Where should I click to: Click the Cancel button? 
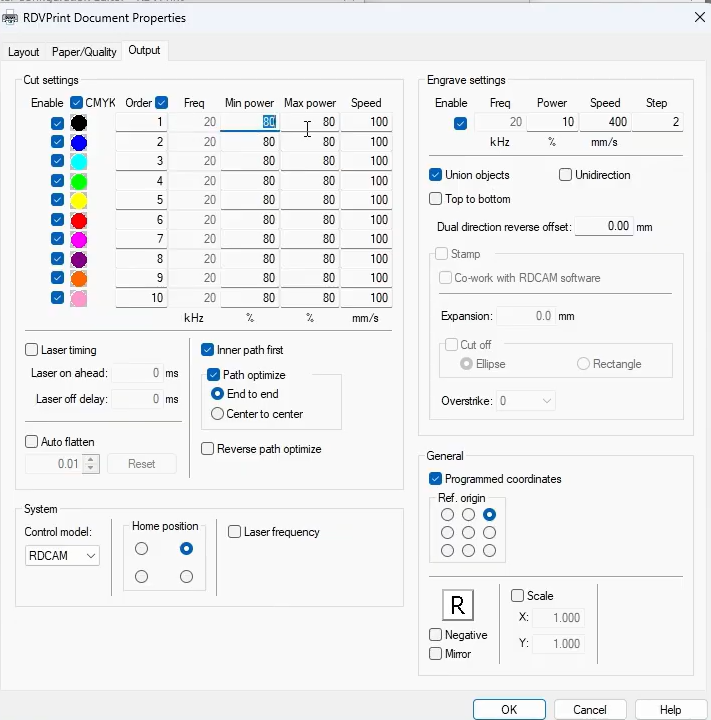[589, 709]
